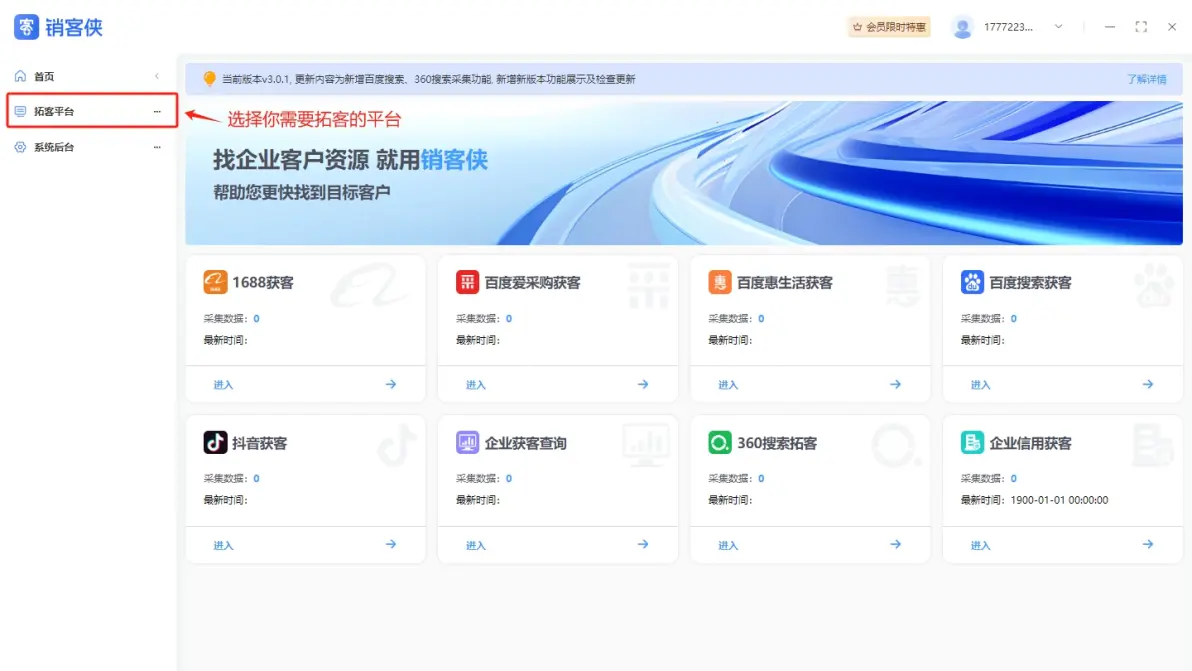Enter 企业获客查询 via 进入 link
1192x671 pixels.
(x=475, y=545)
